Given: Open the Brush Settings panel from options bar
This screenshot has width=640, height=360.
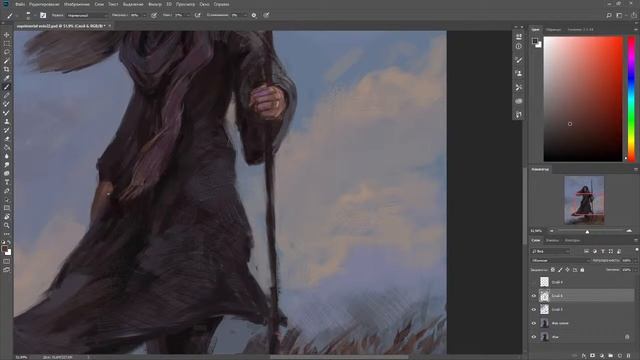Looking at the screenshot, I should pyautogui.click(x=43, y=15).
